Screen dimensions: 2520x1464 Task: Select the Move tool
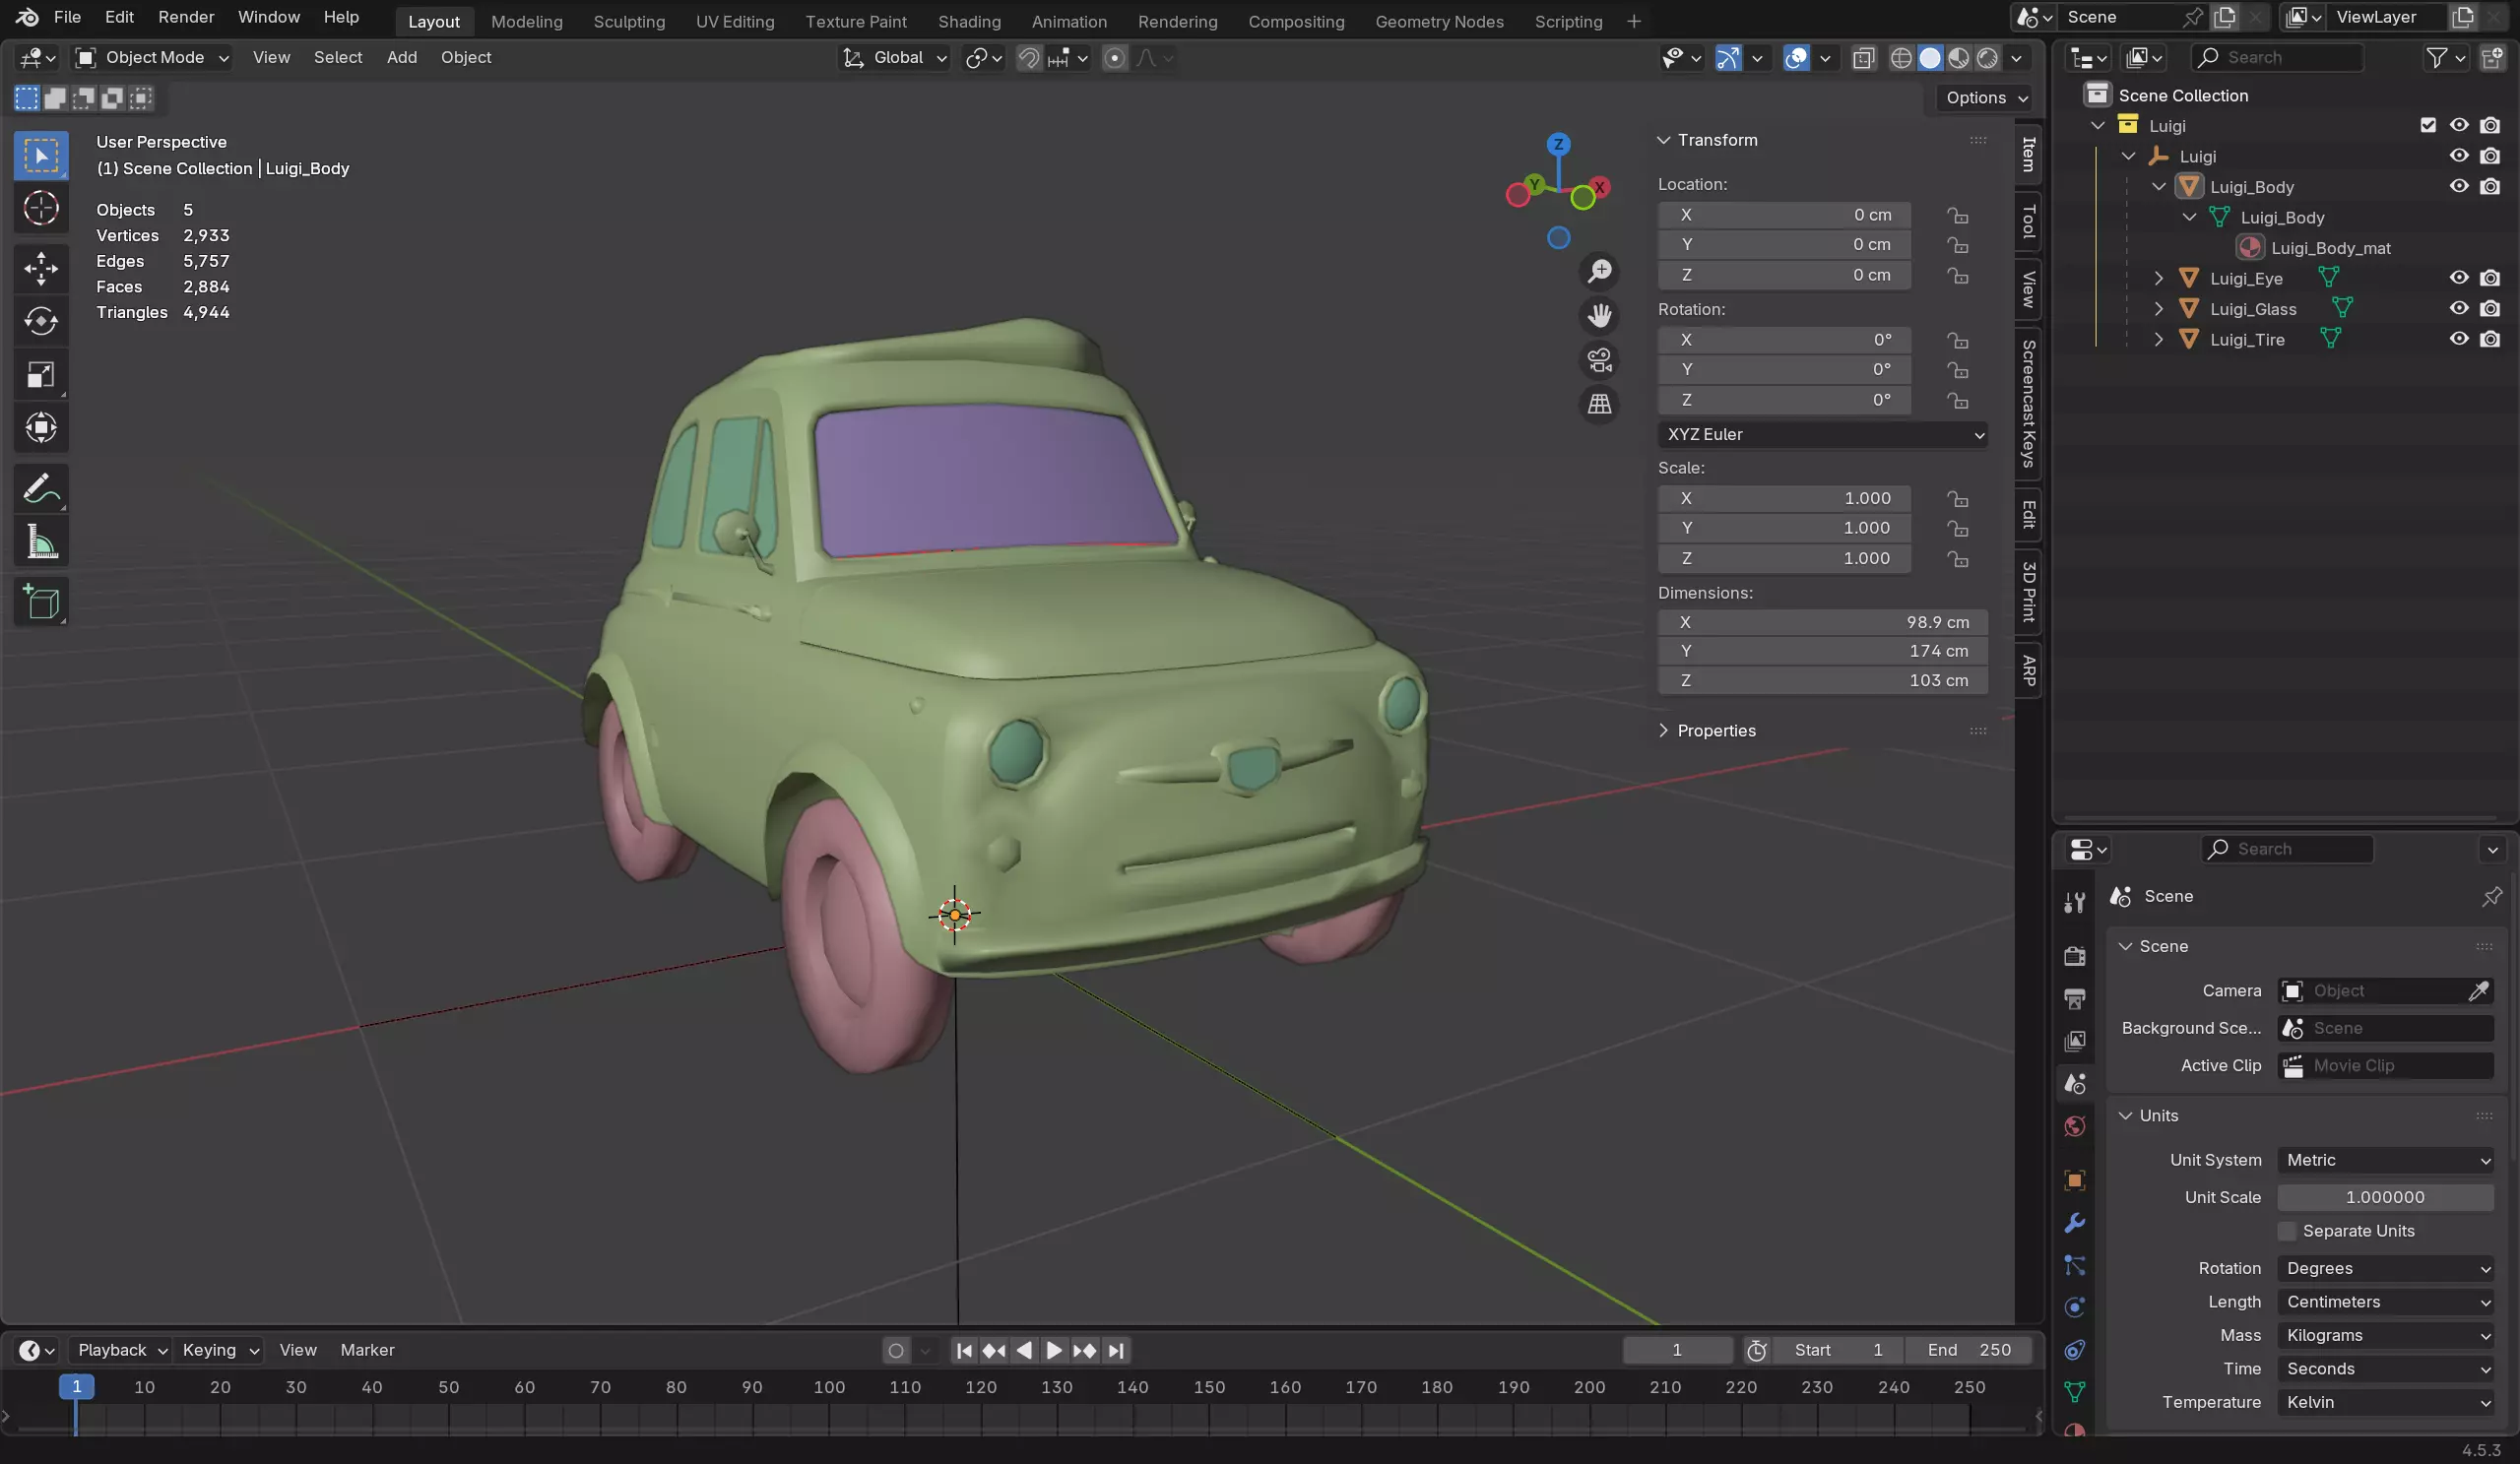point(41,268)
